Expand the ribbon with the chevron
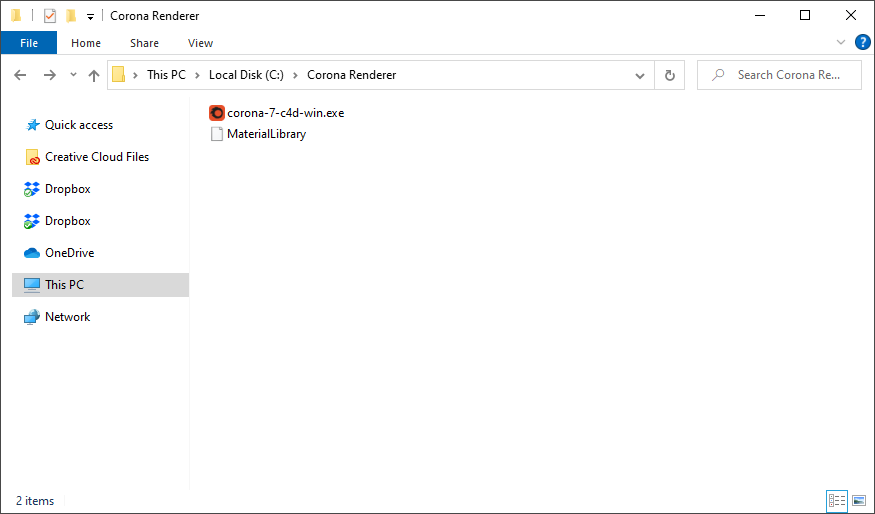The image size is (875, 514). coord(841,42)
